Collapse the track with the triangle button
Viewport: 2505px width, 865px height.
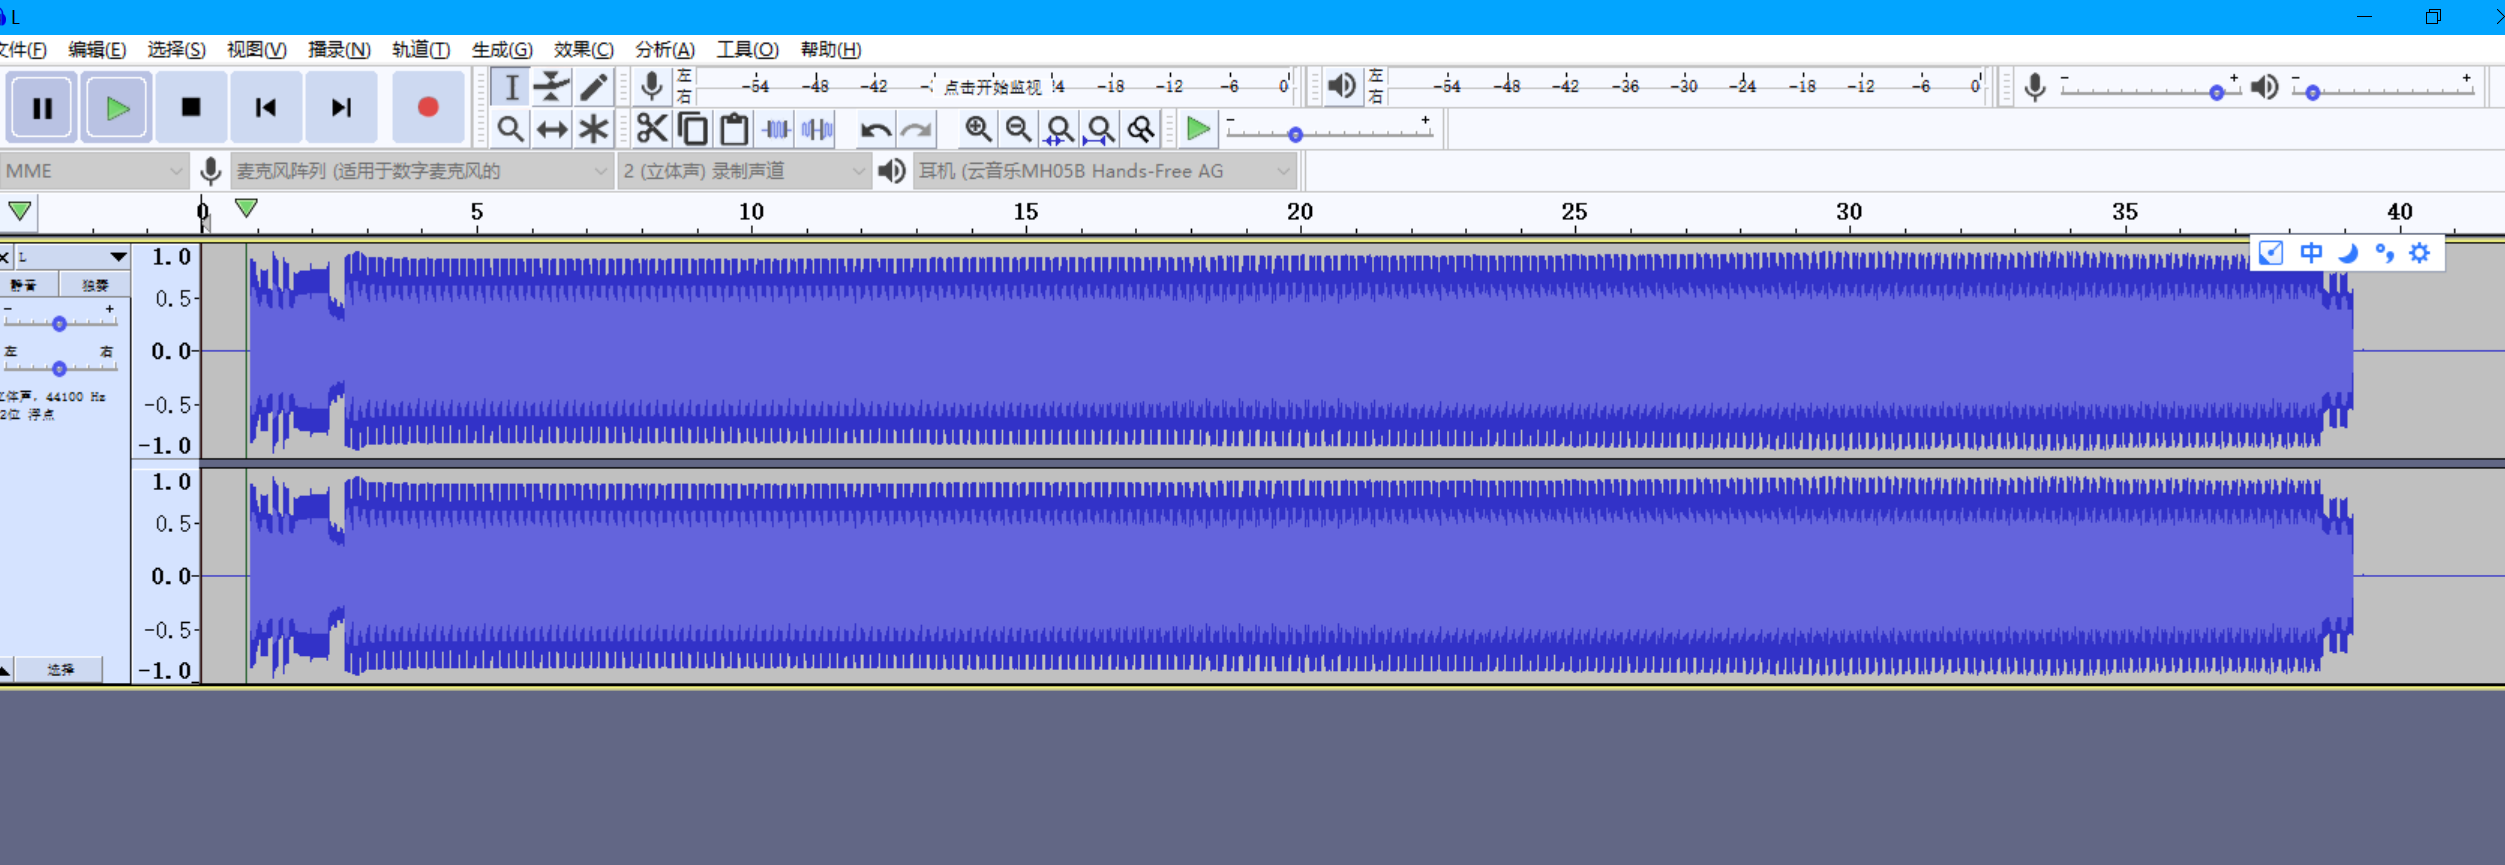click(5, 670)
